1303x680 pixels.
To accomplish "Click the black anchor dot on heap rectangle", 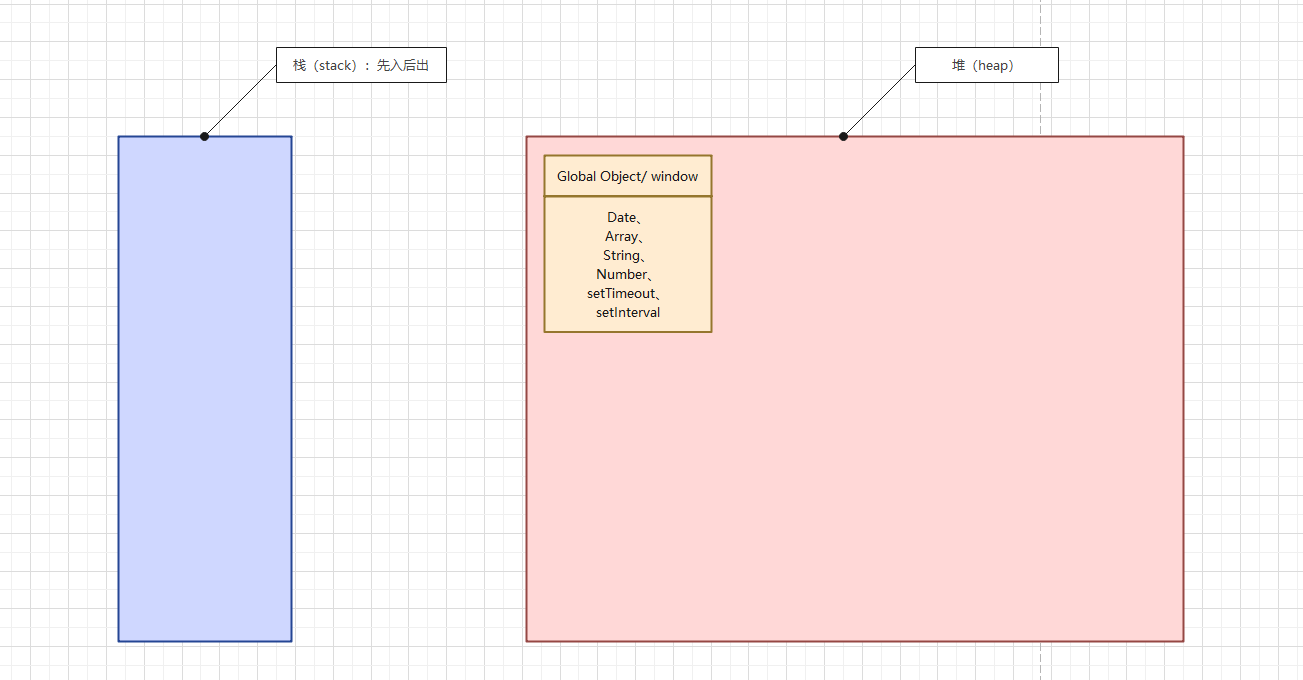I will [x=843, y=136].
